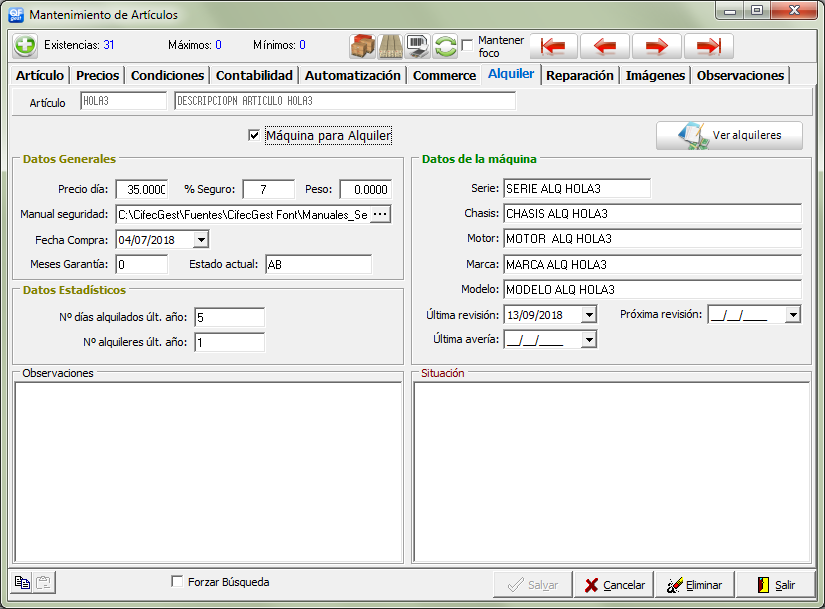This screenshot has height=609, width=825.
Task: Enable the Forzar Búsqueda checkbox
Action: tap(177, 582)
